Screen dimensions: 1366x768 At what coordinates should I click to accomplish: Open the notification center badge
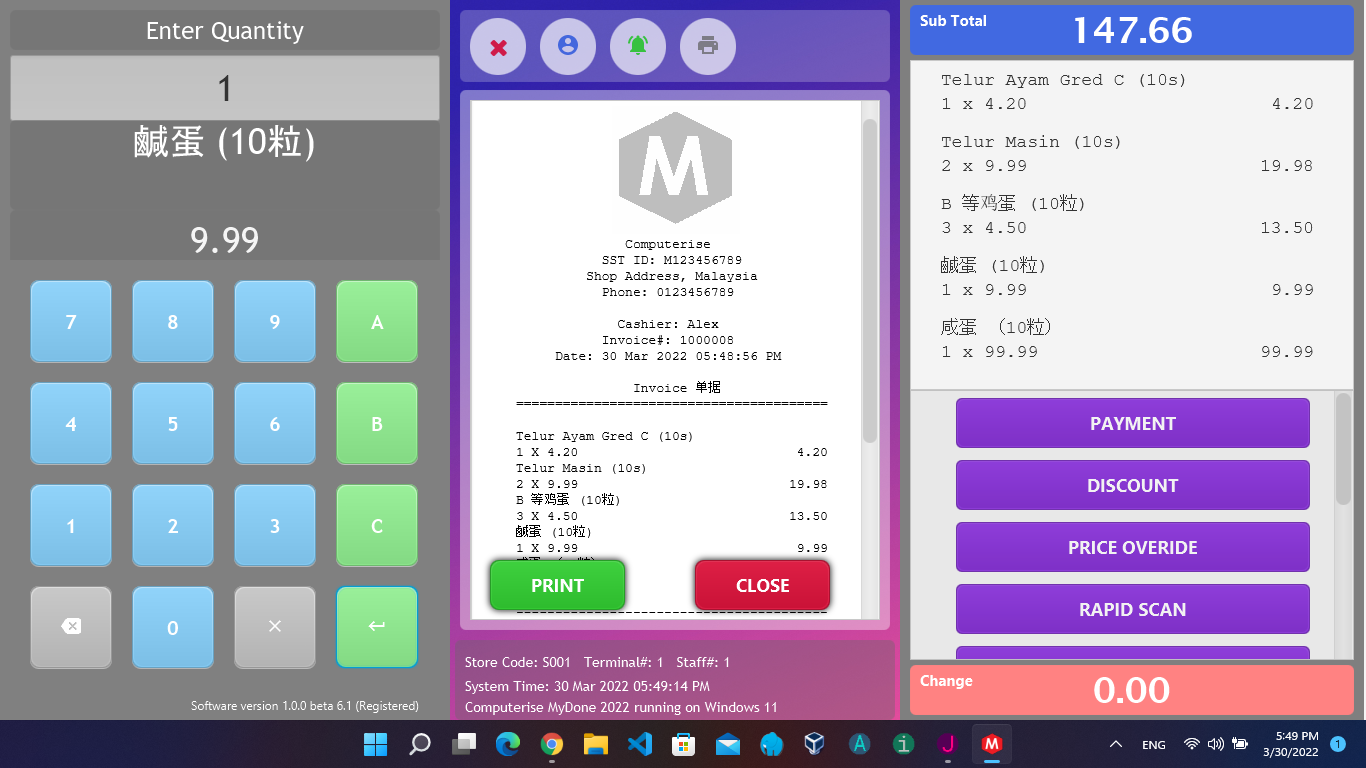coord(1338,744)
